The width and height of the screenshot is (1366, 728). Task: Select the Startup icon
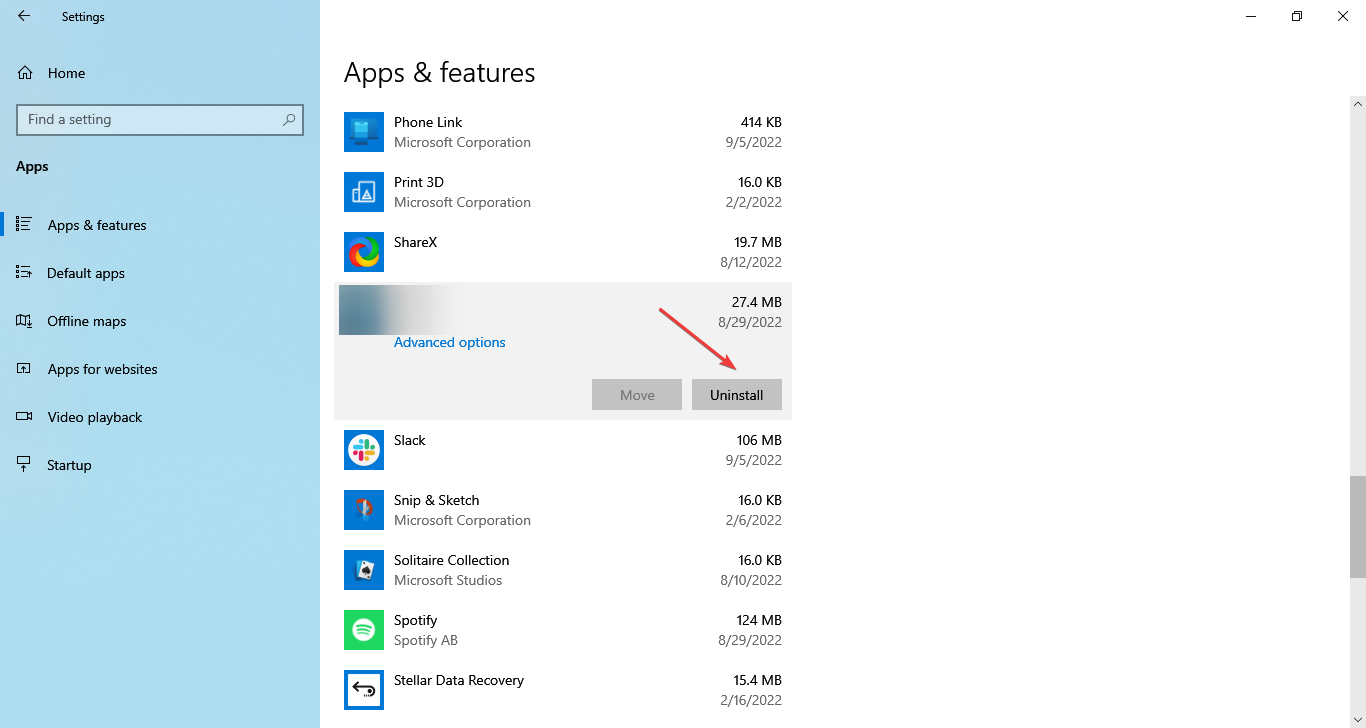24,464
